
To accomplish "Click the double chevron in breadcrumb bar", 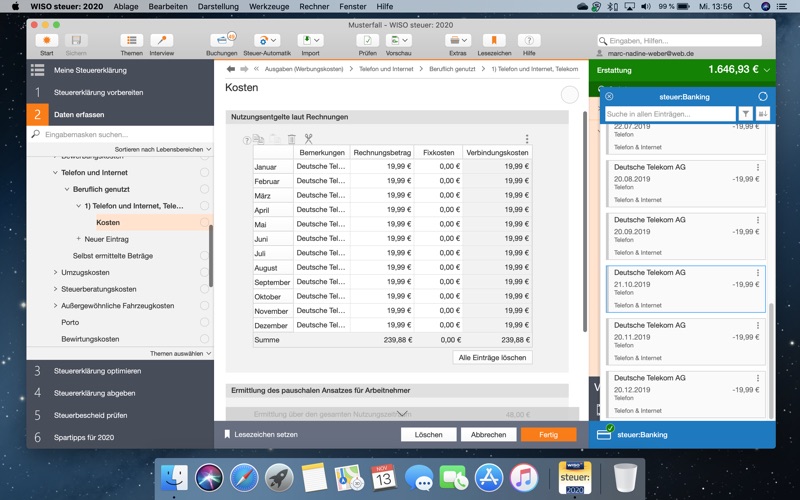I will [x=256, y=69].
